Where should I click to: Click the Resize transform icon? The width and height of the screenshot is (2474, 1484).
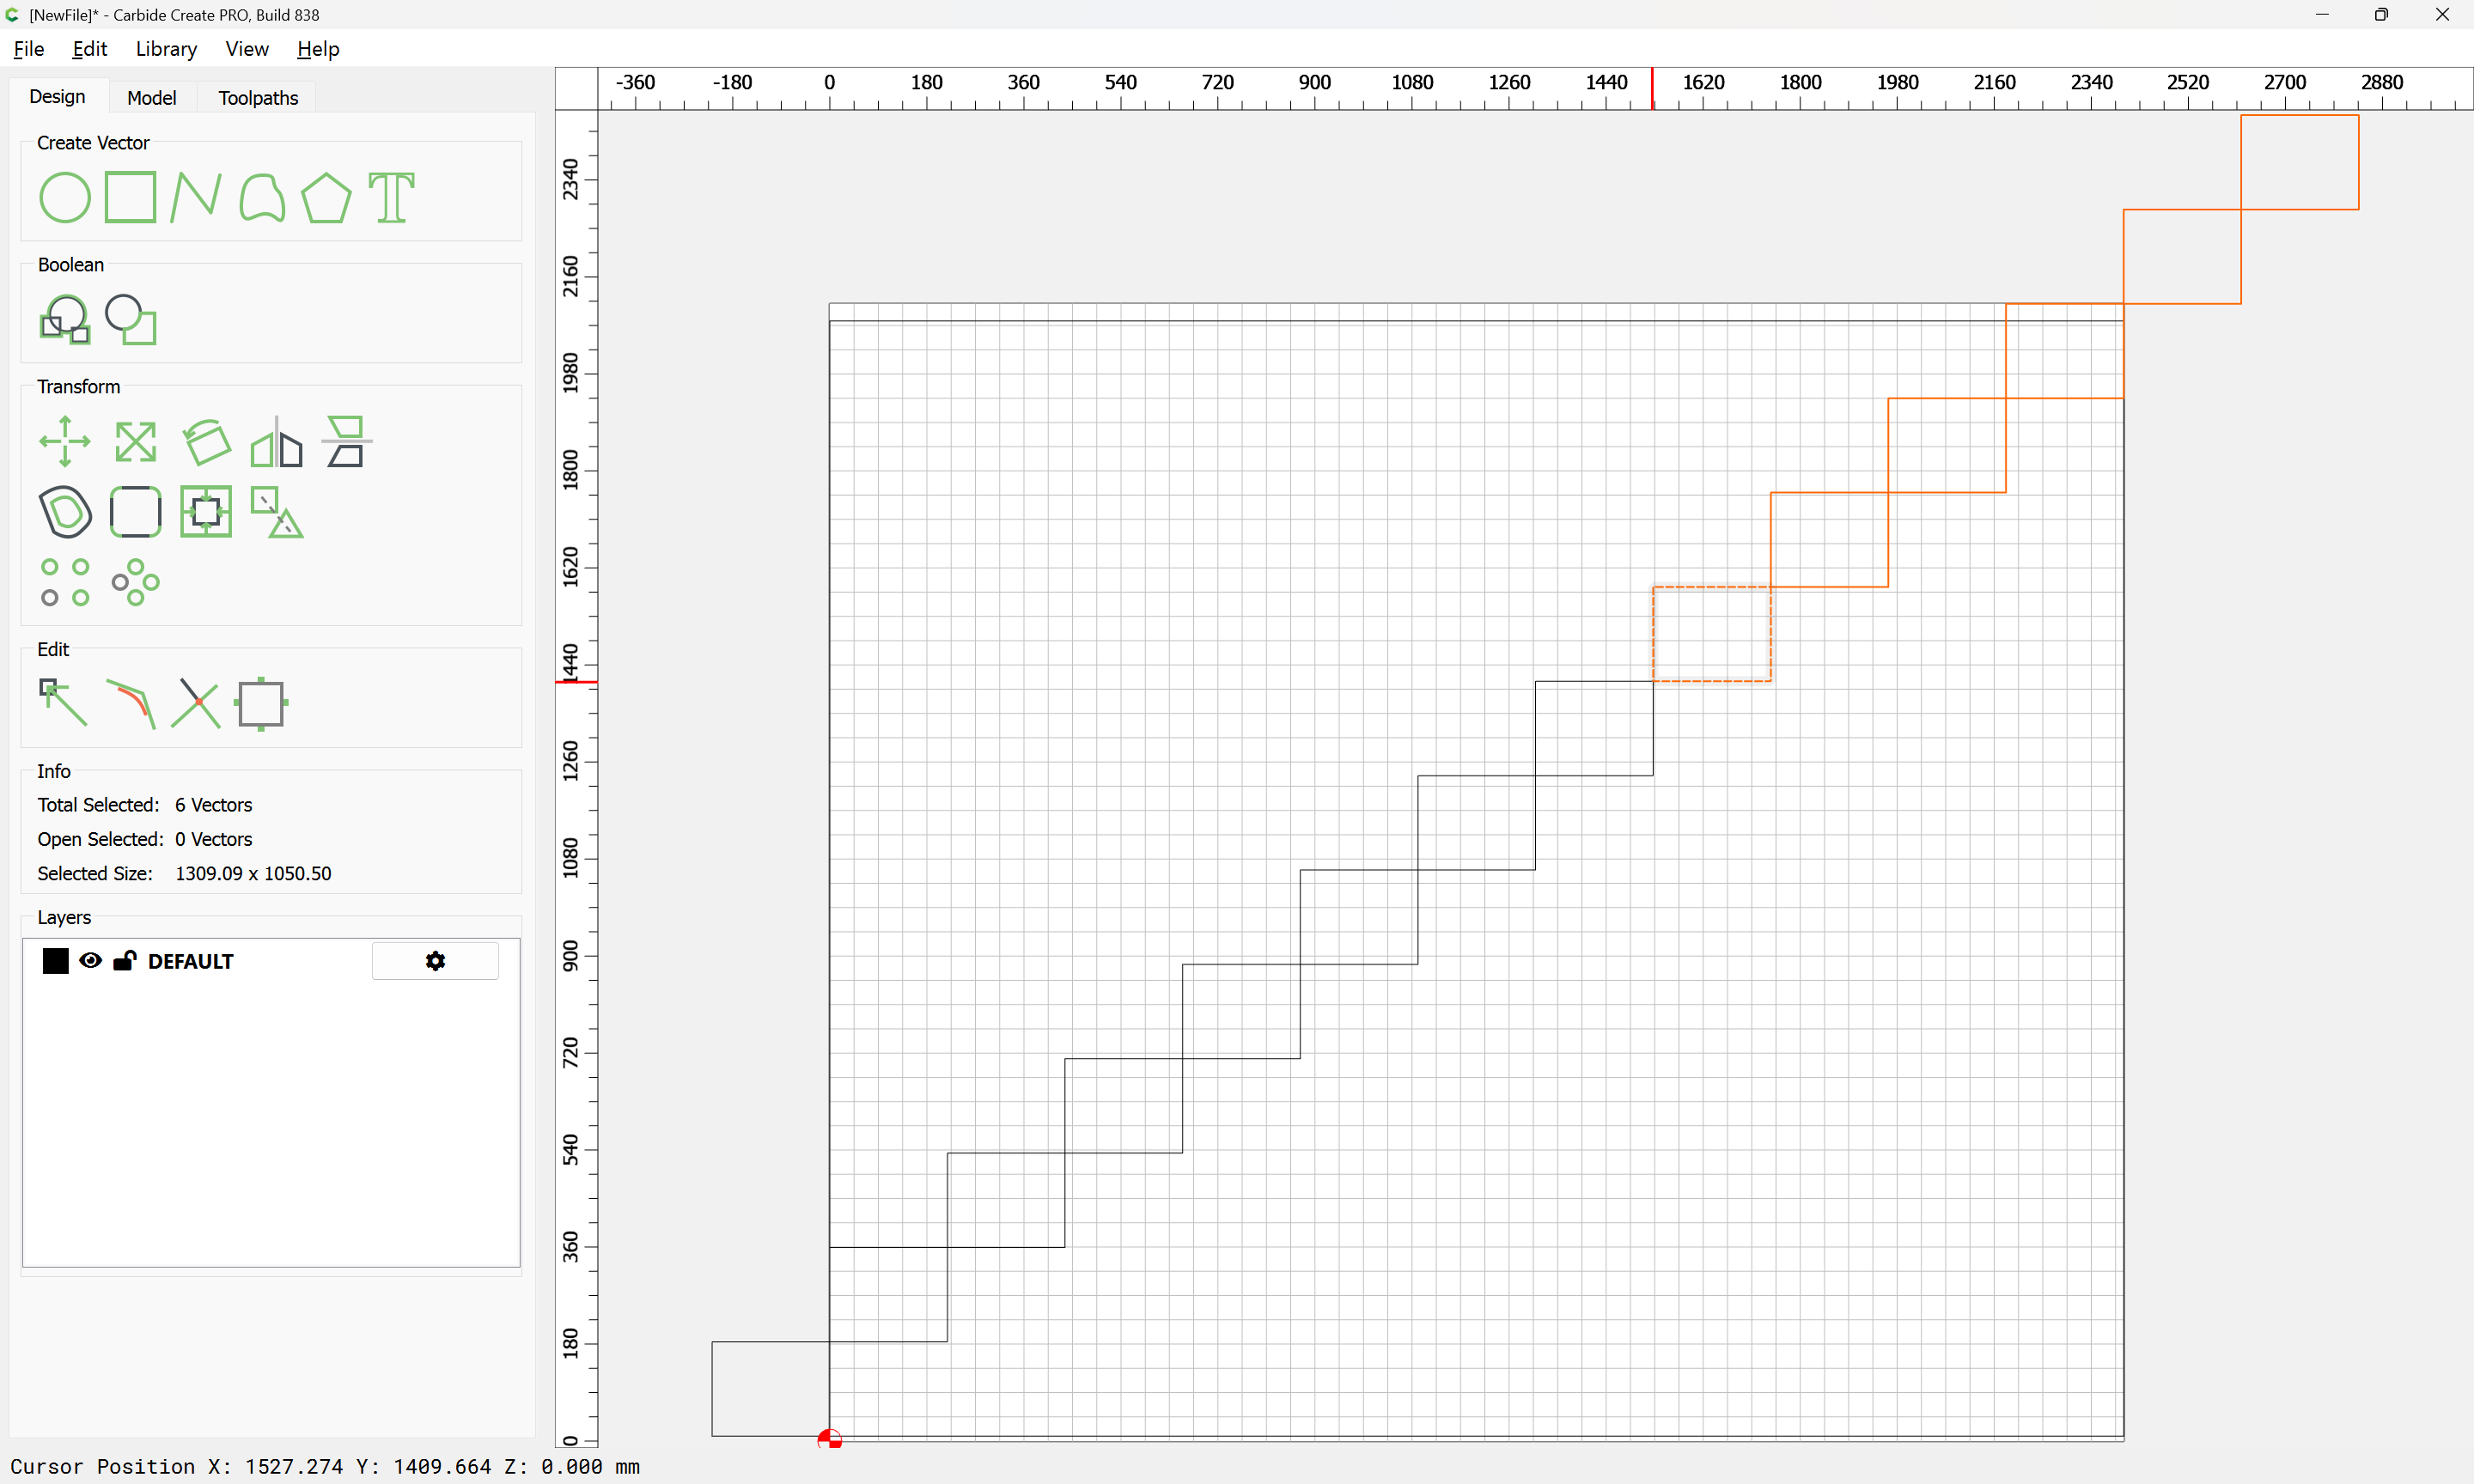tap(135, 441)
